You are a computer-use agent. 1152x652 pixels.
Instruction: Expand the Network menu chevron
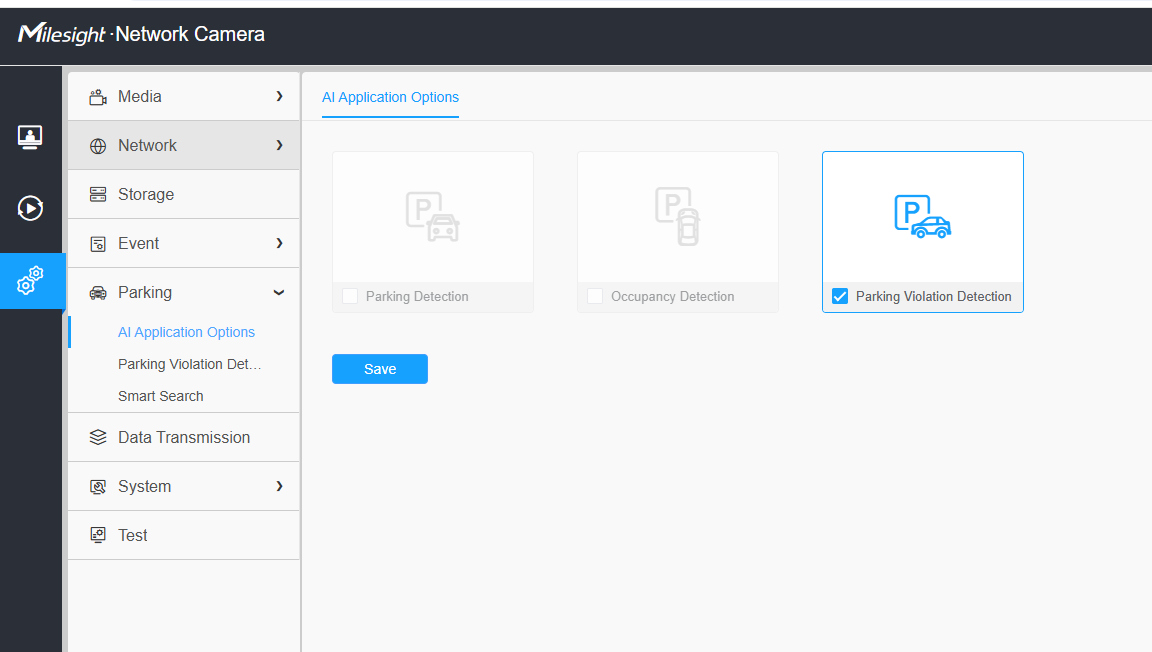279,146
